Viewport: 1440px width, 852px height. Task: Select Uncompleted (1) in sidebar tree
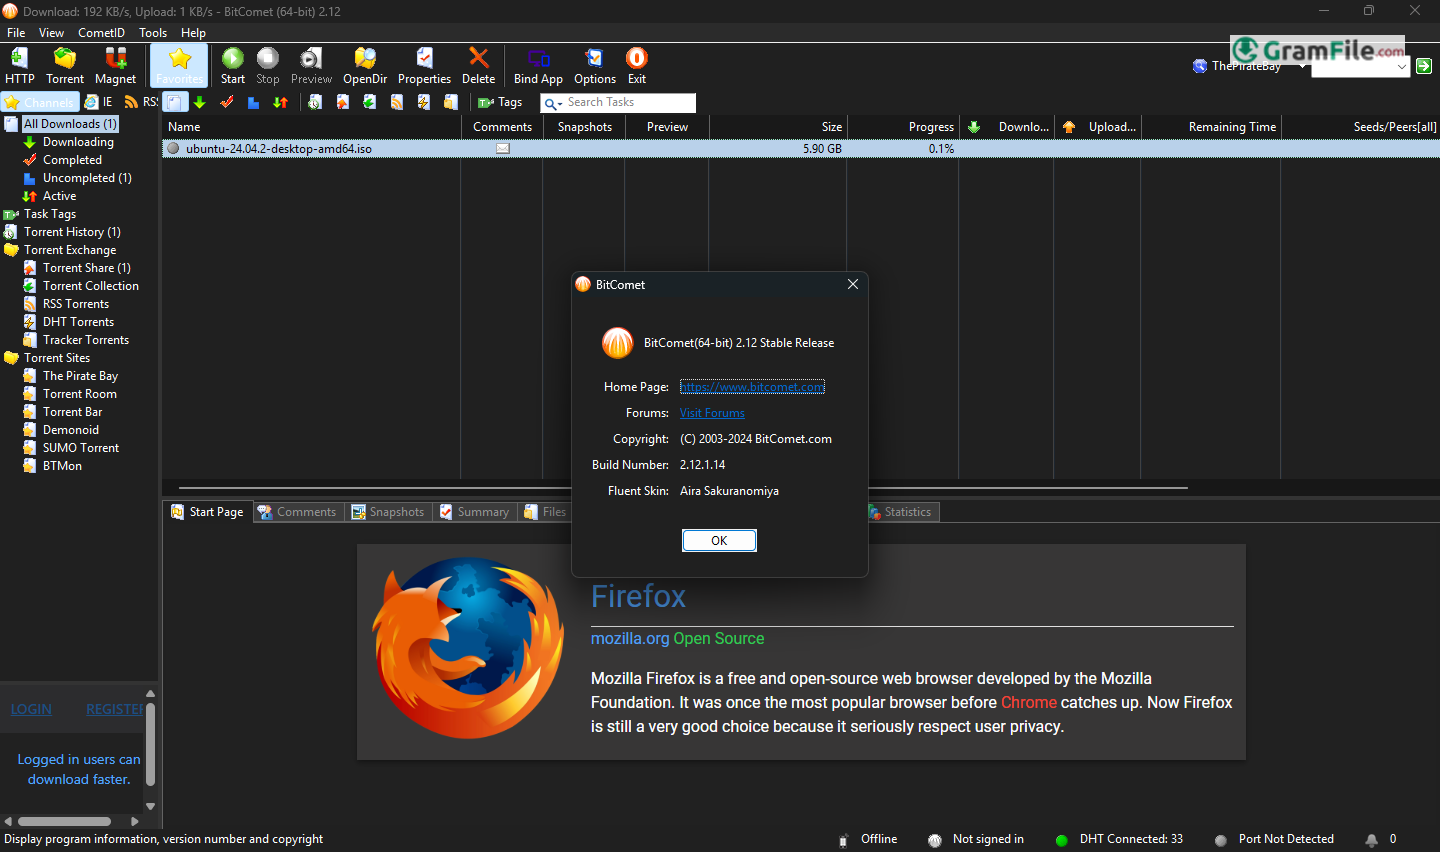[87, 178]
